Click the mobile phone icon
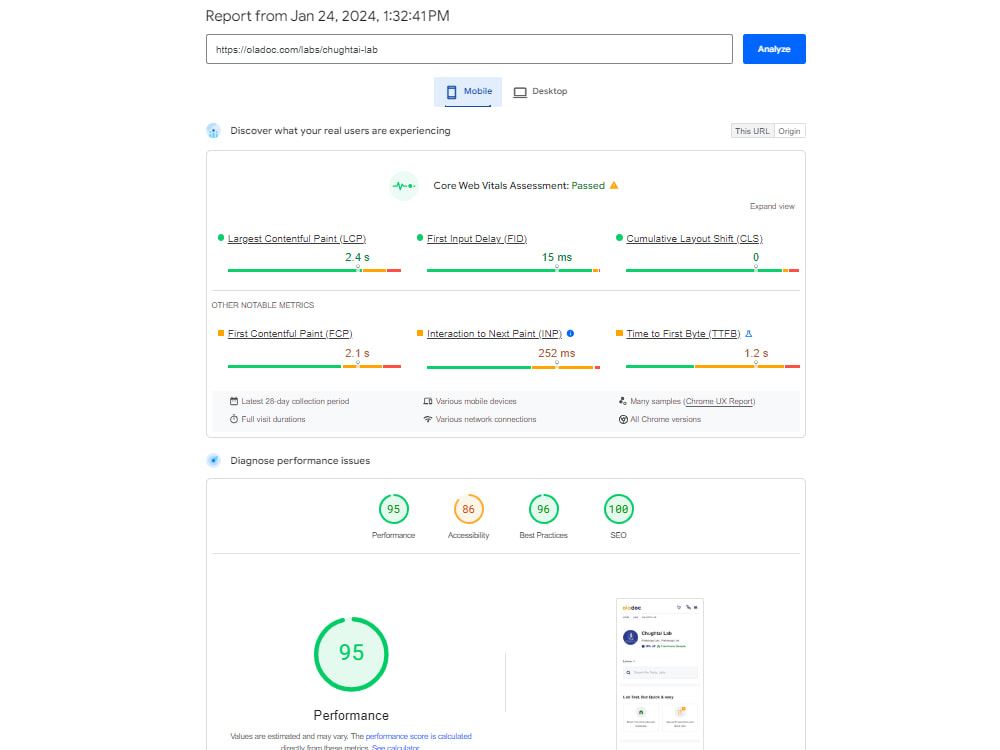The height and width of the screenshot is (750, 1000). (x=452, y=92)
